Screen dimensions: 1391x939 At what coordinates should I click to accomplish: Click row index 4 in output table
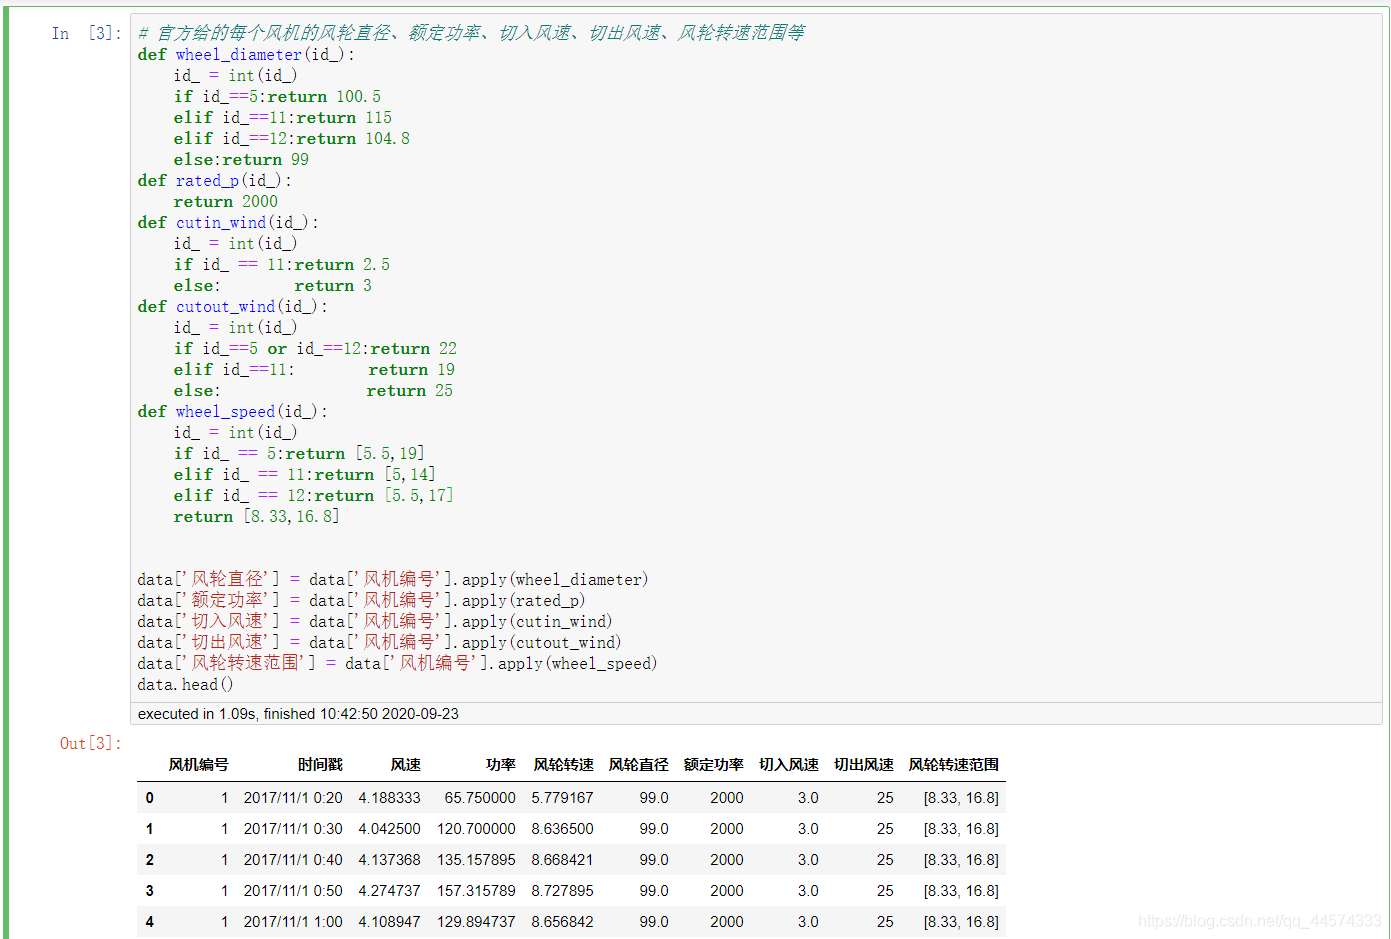[x=149, y=922]
